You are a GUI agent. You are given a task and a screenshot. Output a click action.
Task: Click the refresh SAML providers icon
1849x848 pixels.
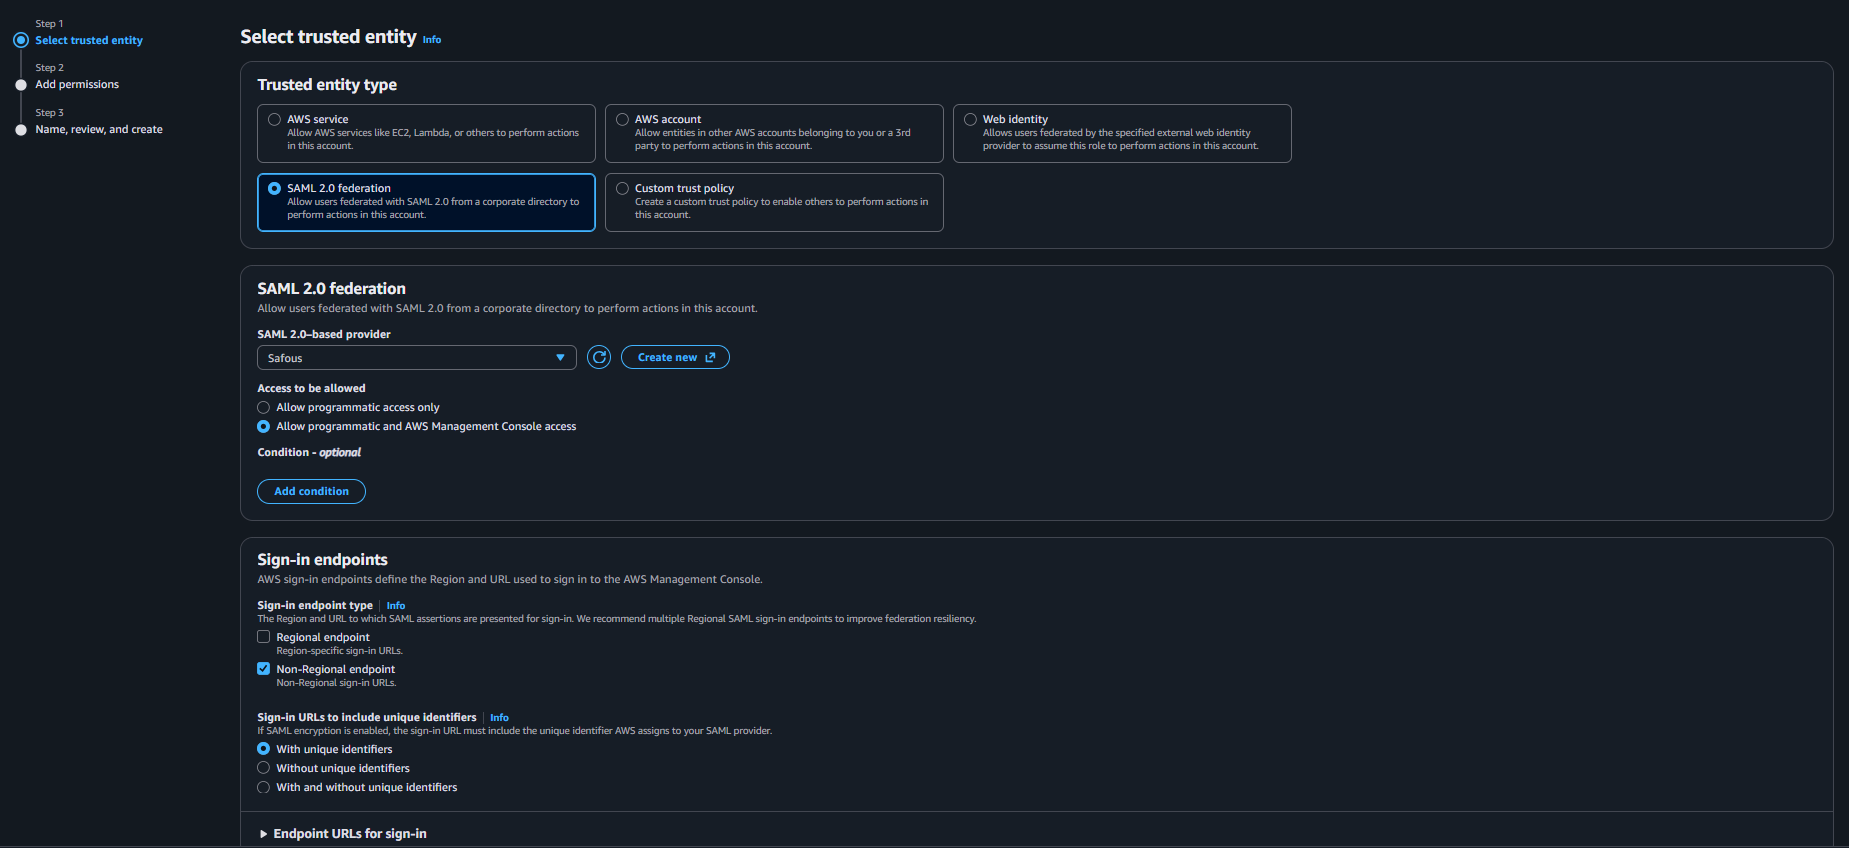599,357
